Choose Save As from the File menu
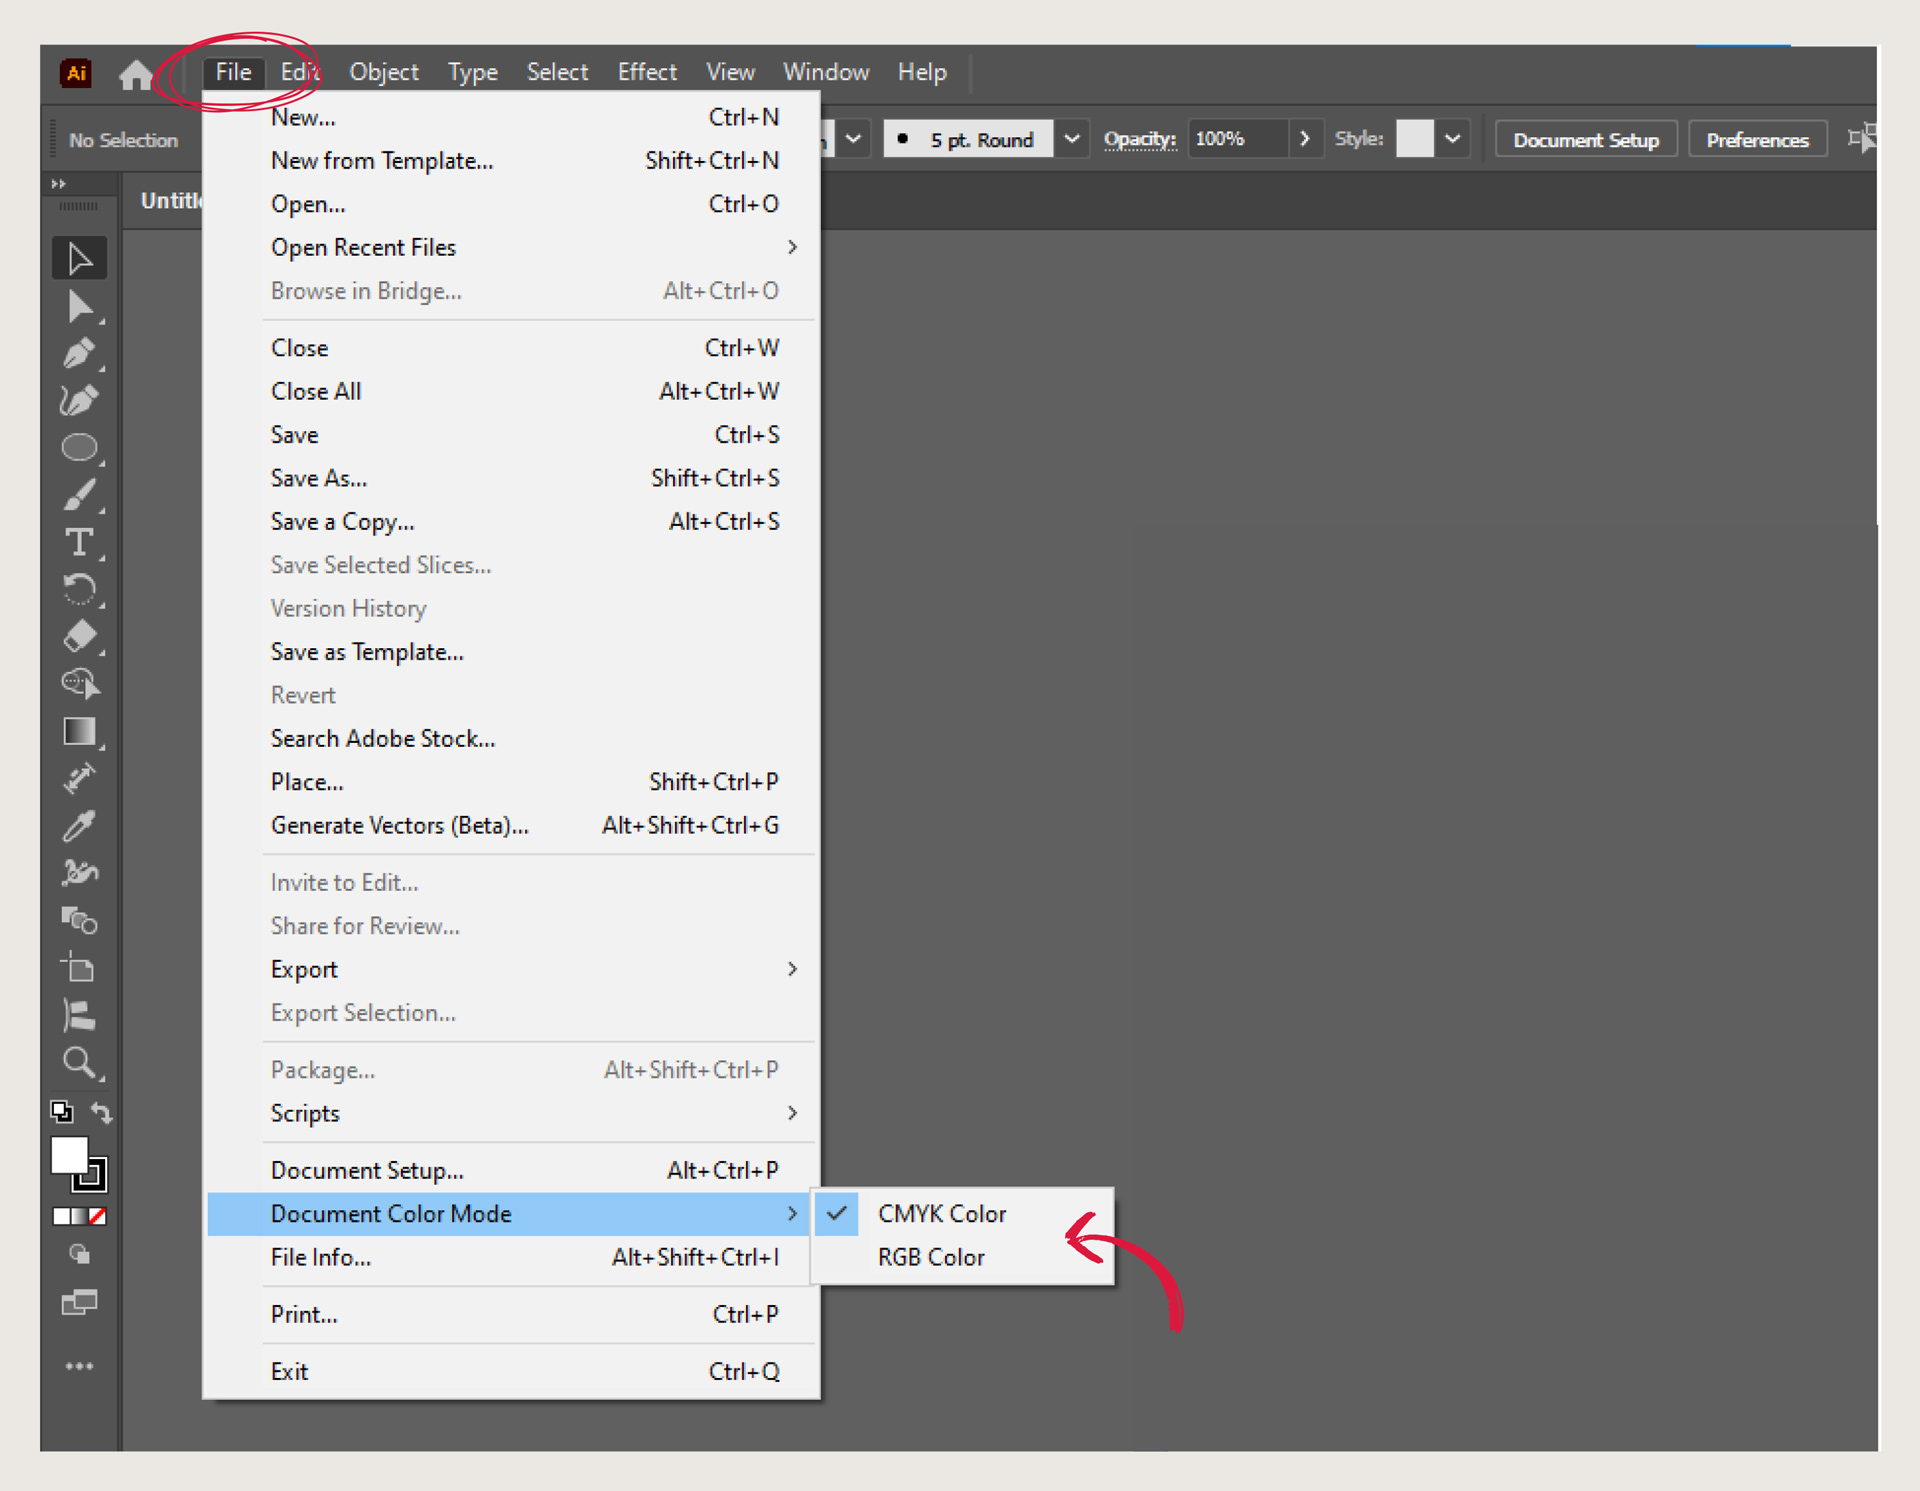 [318, 478]
